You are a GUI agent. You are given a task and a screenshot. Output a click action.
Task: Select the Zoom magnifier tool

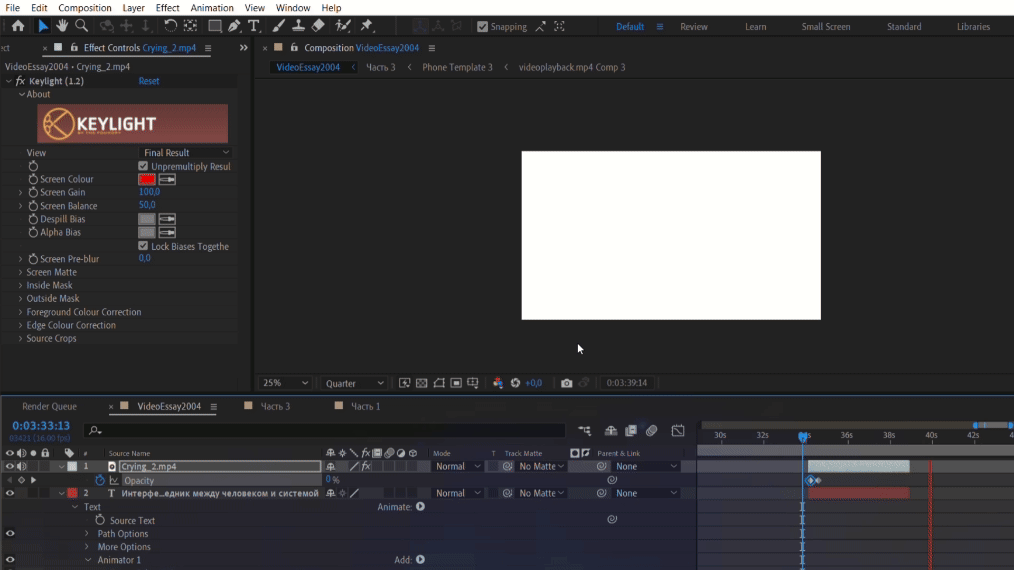coord(81,26)
